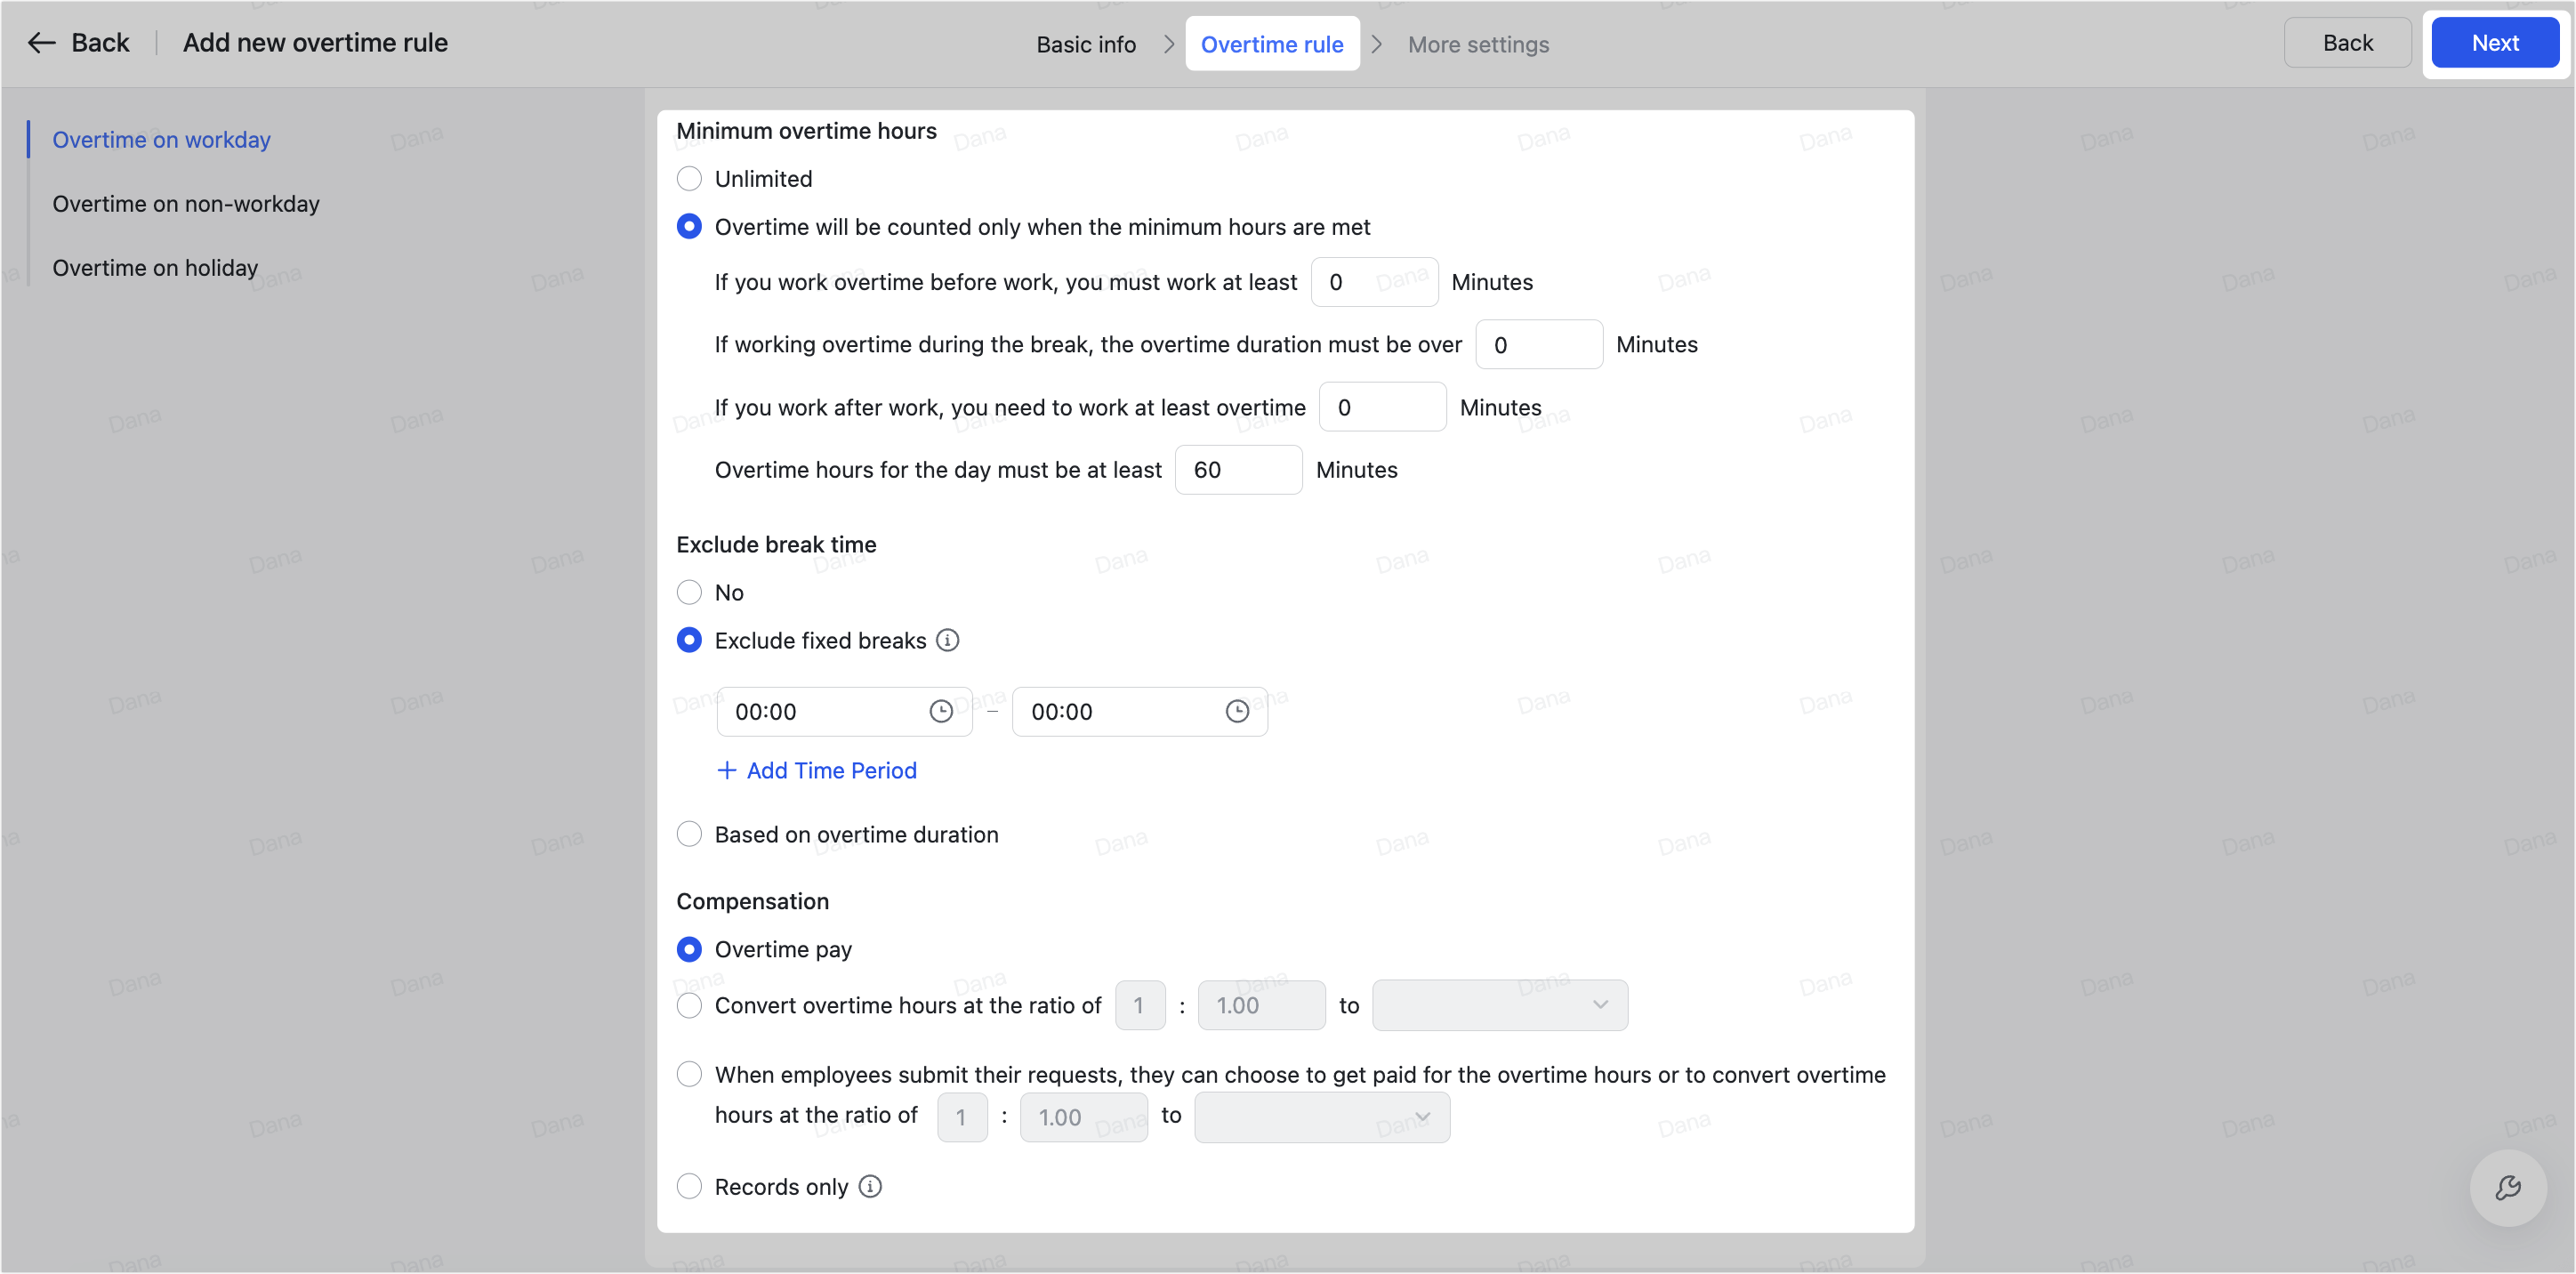Open the unit dropdown after the first conversion ratio
This screenshot has height=1274, width=2576.
tap(1499, 1005)
